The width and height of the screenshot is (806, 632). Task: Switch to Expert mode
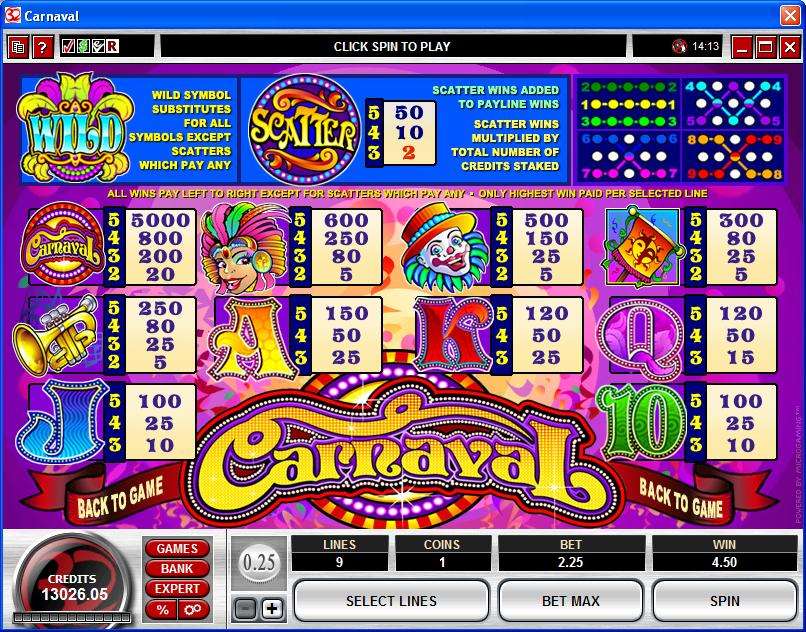click(177, 589)
